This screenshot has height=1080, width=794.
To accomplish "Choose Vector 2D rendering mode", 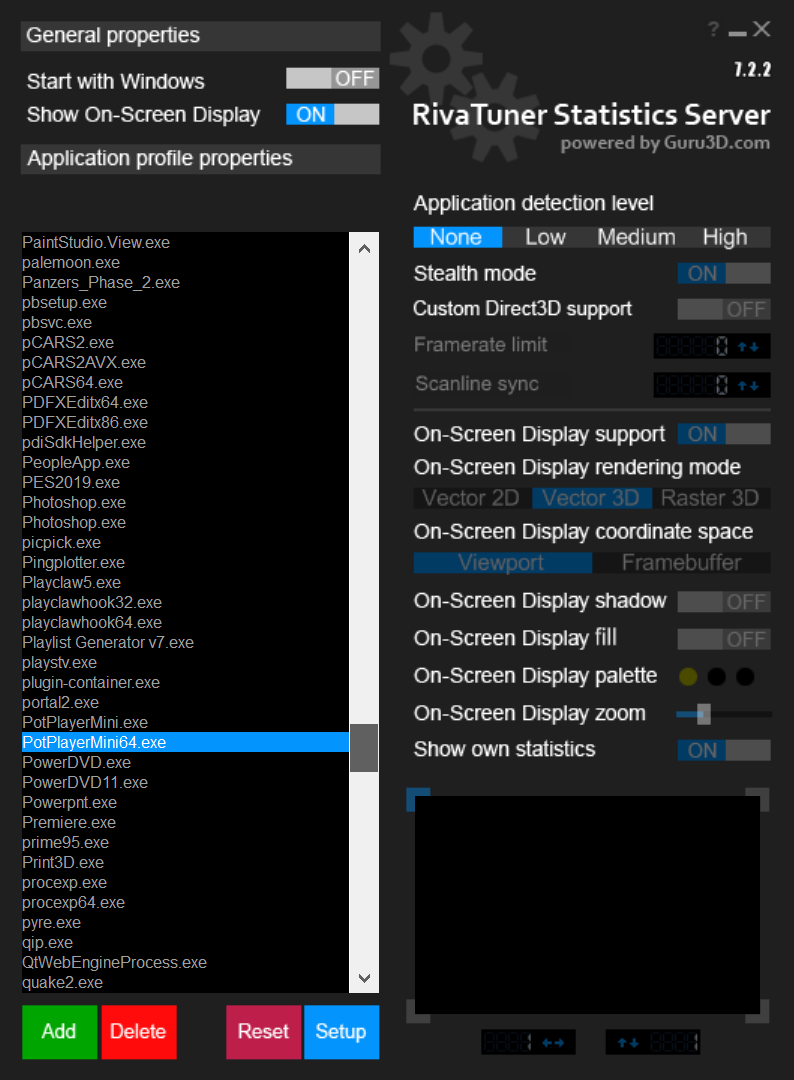I will (472, 498).
